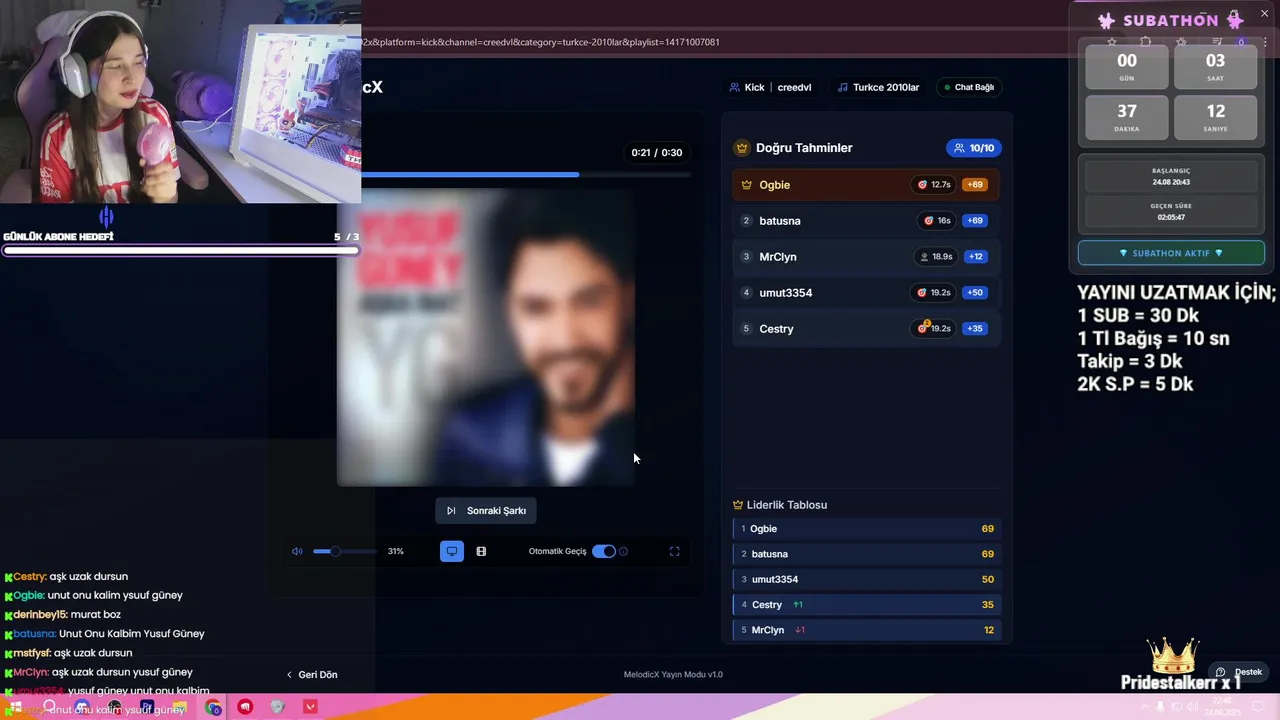Viewport: 1280px width, 720px height.
Task: Click the skip icon in Sonraki Şarkı
Action: (451, 511)
